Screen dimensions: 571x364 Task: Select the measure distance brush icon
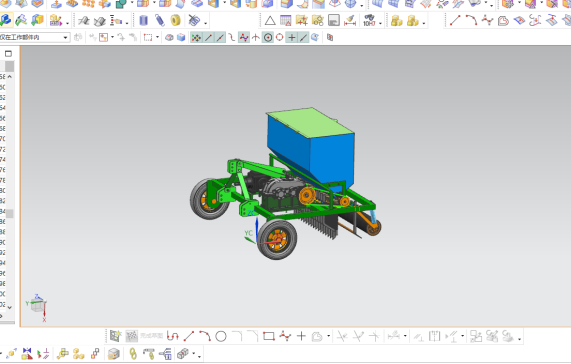click(x=350, y=20)
